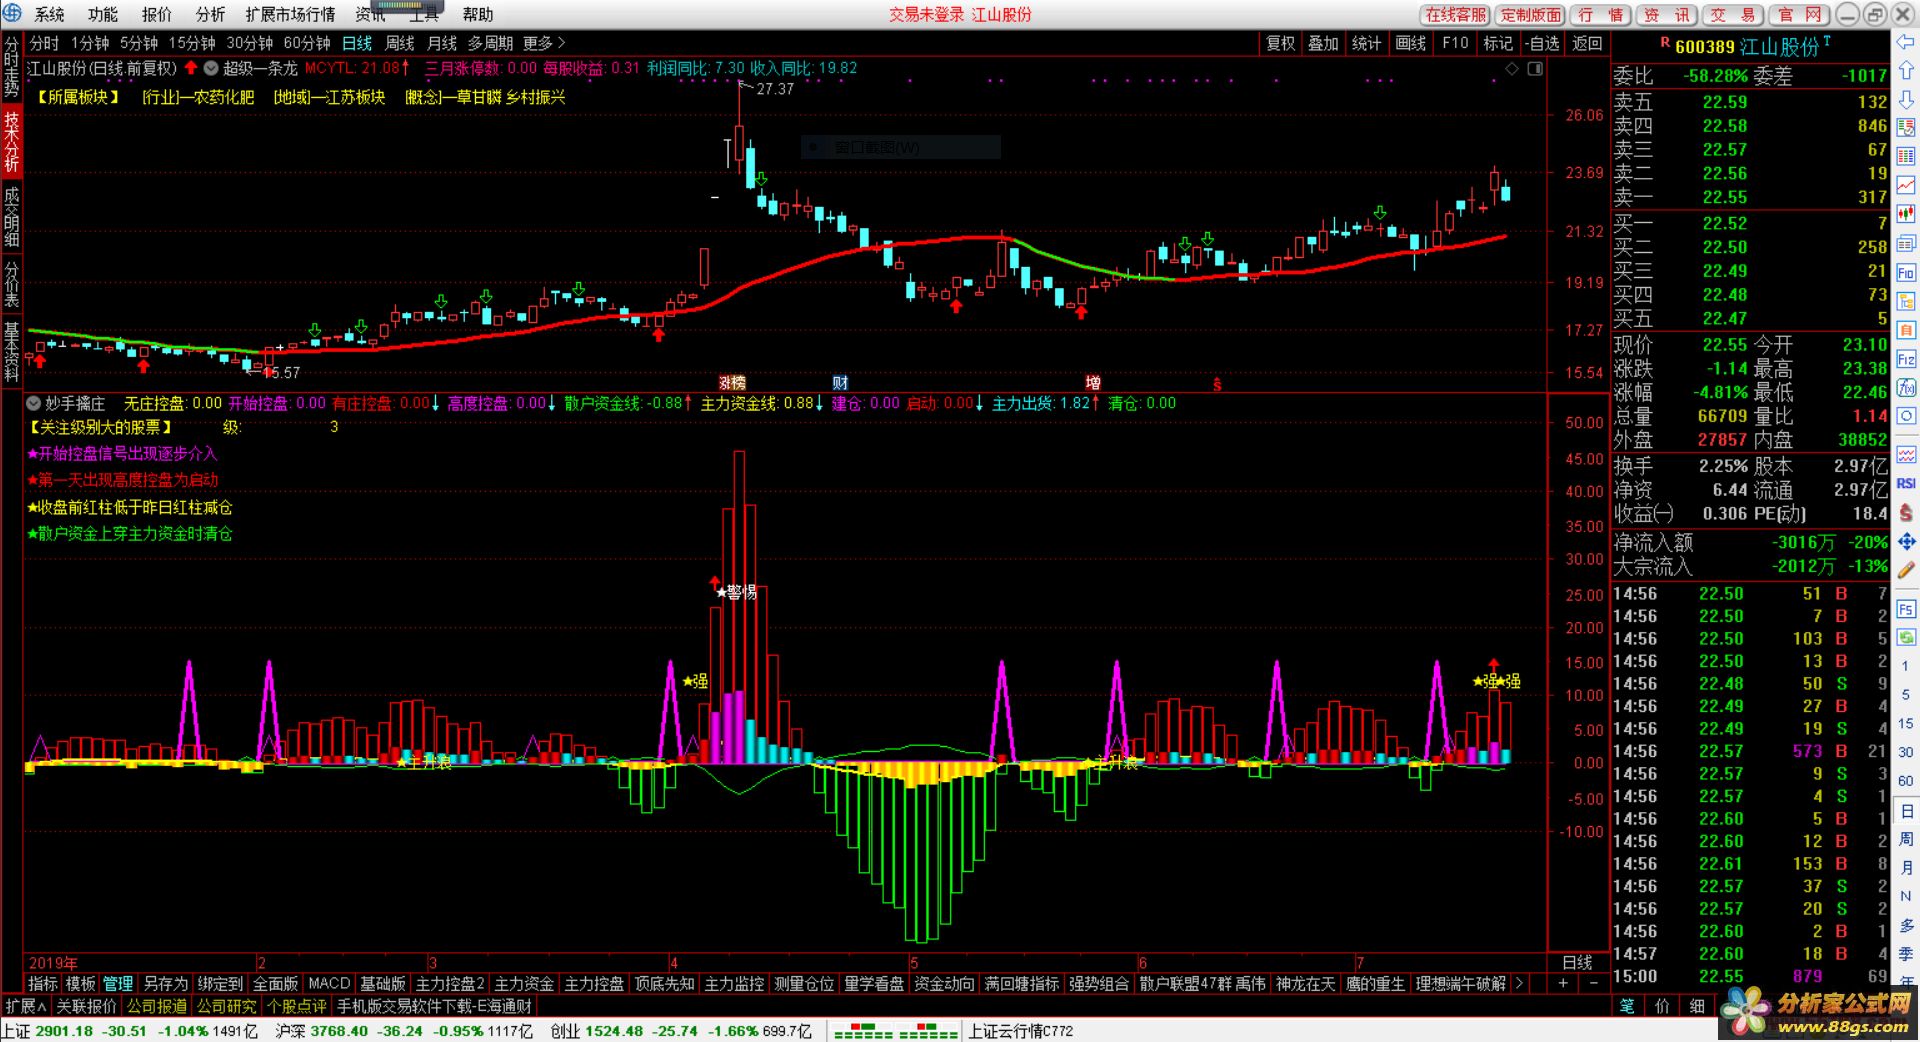Click the diamond icon at chart top right
The height and width of the screenshot is (1042, 1920).
[1512, 68]
